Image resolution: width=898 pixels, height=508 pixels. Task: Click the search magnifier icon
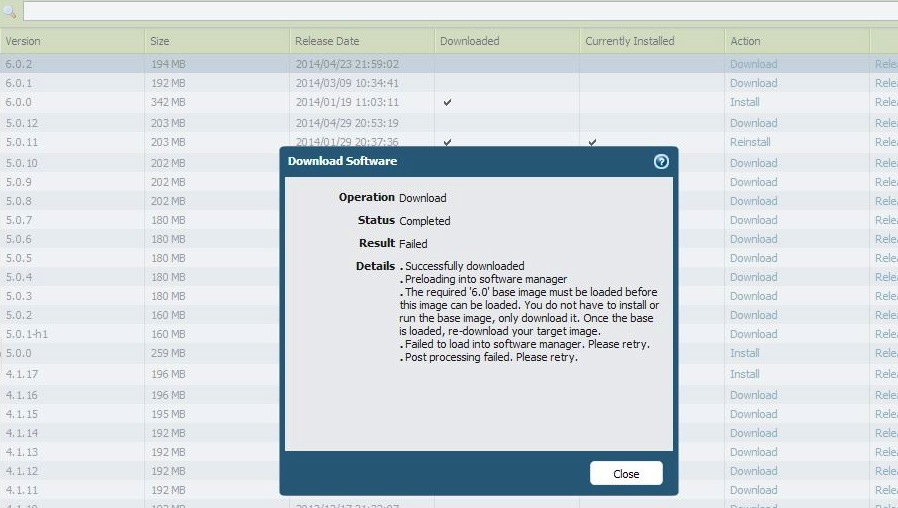(9, 11)
